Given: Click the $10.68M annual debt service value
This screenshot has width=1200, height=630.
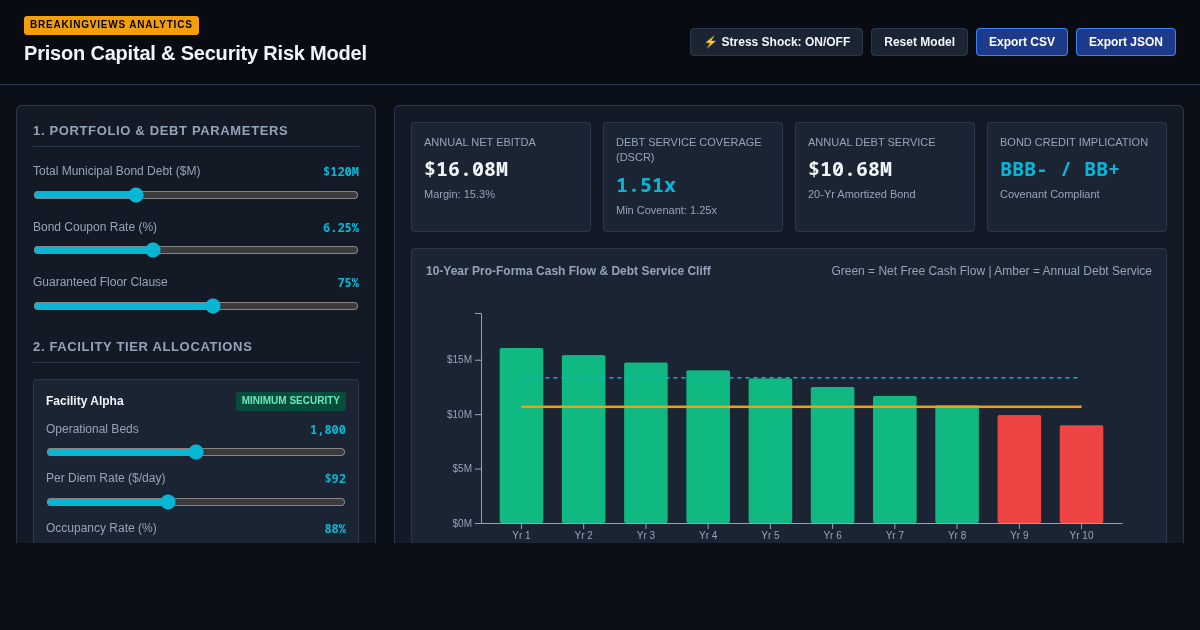Looking at the screenshot, I should click(x=850, y=169).
